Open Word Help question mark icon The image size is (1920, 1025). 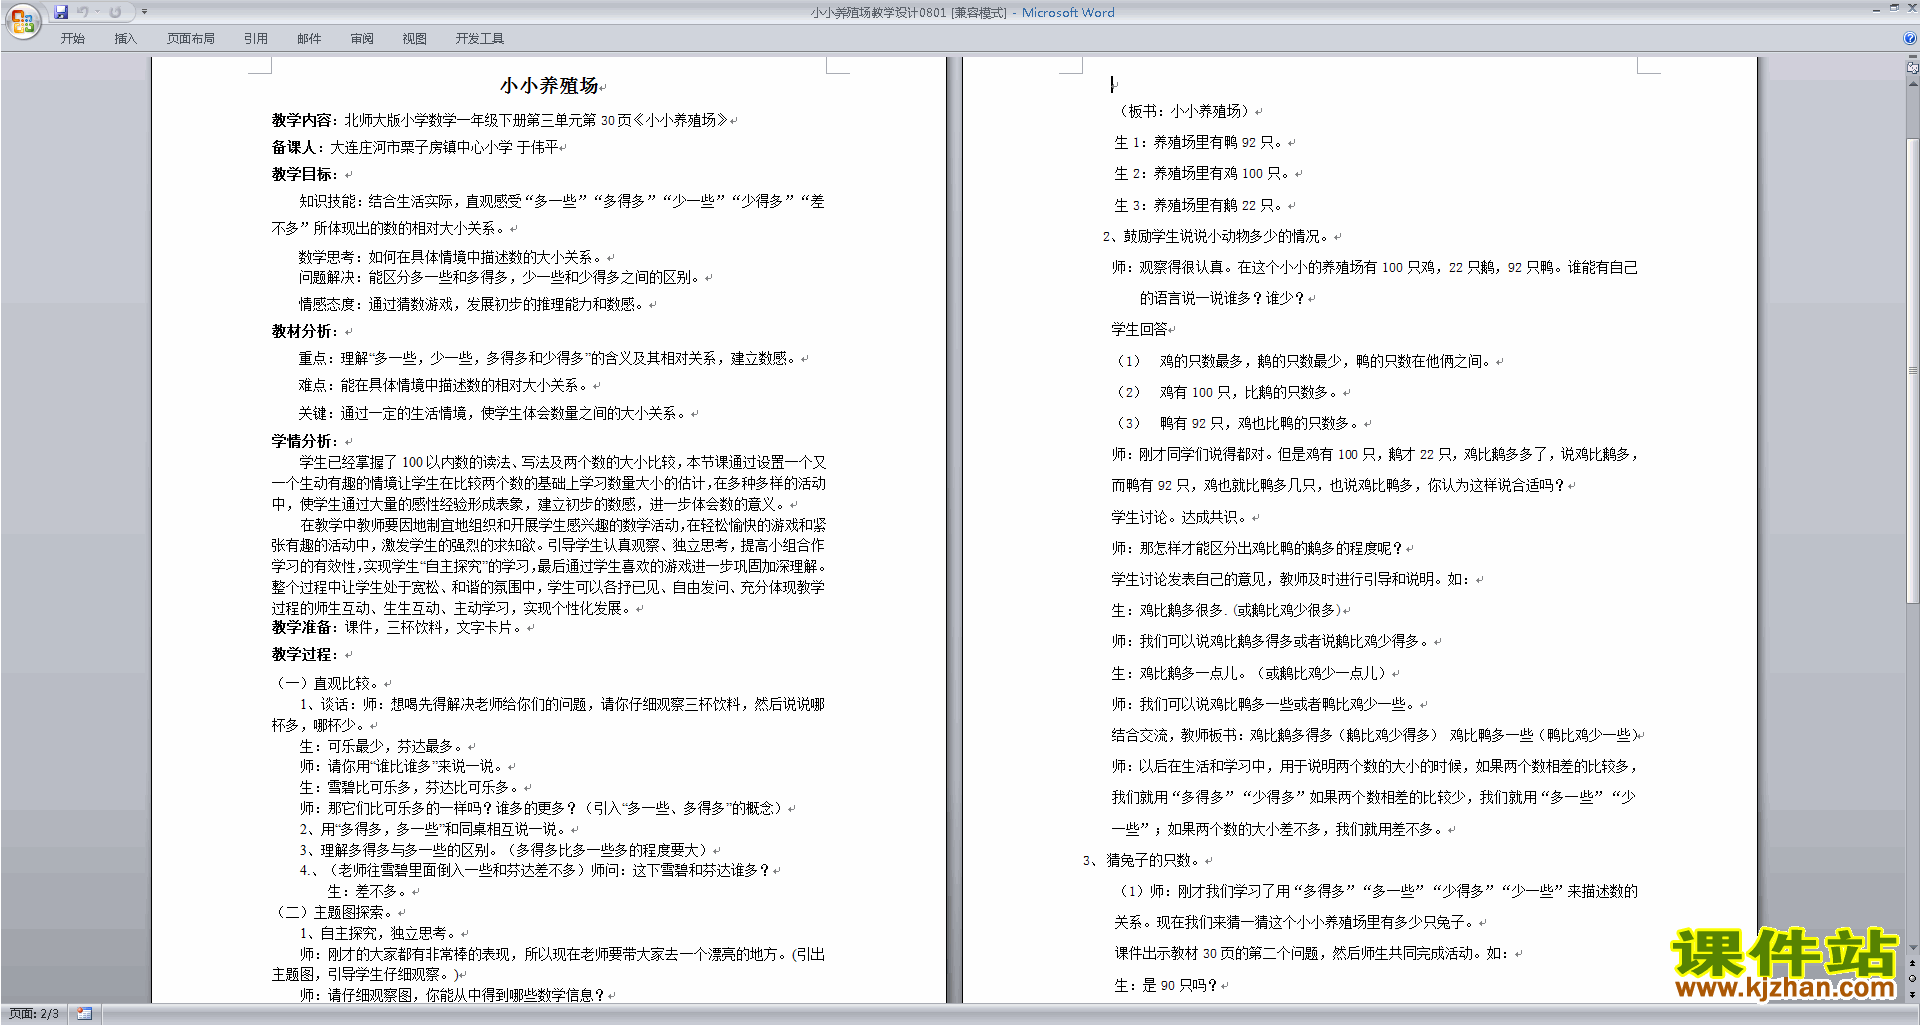1910,39
